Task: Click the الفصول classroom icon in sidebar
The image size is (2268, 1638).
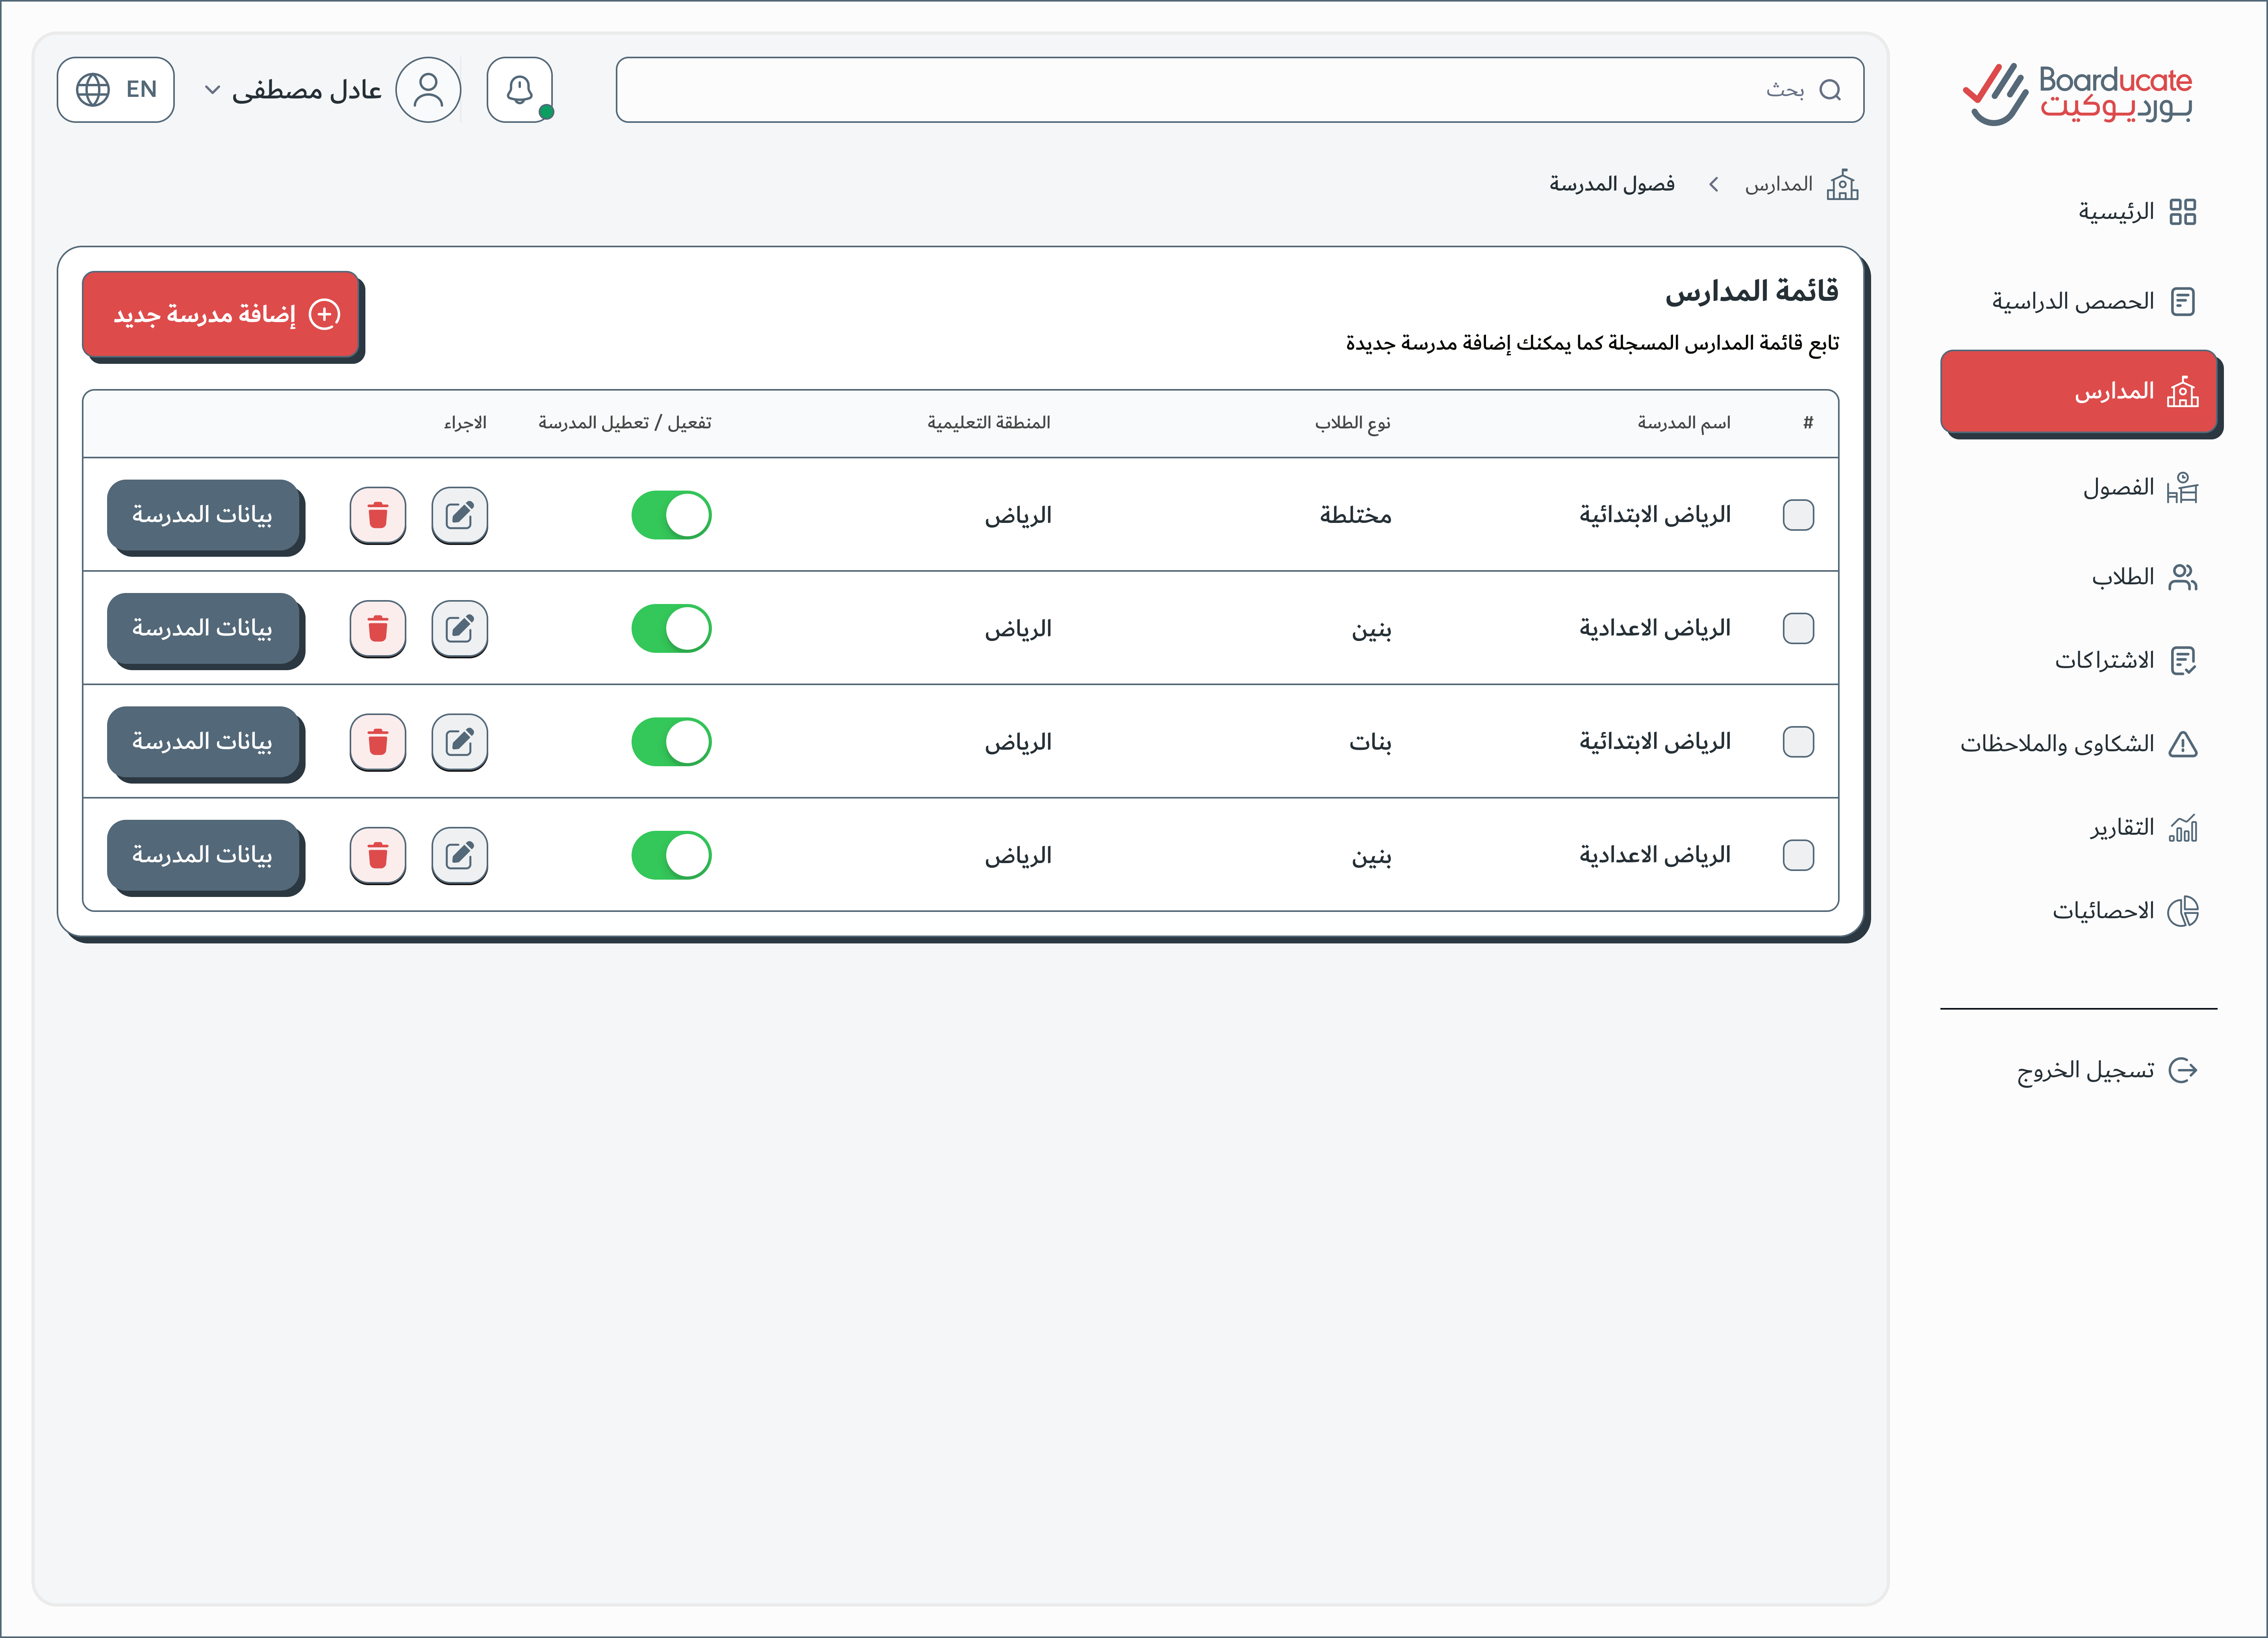Action: pyautogui.click(x=2182, y=488)
